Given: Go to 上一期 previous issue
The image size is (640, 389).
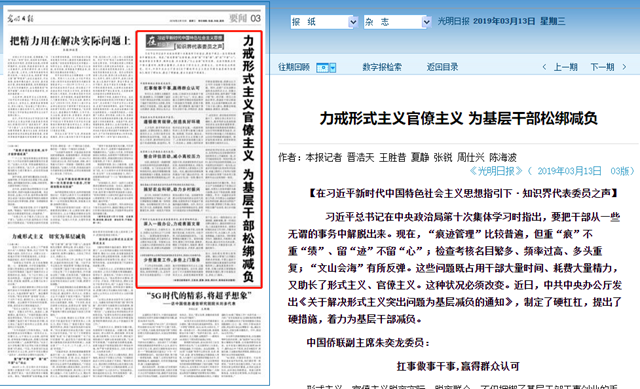Looking at the screenshot, I should 565,67.
